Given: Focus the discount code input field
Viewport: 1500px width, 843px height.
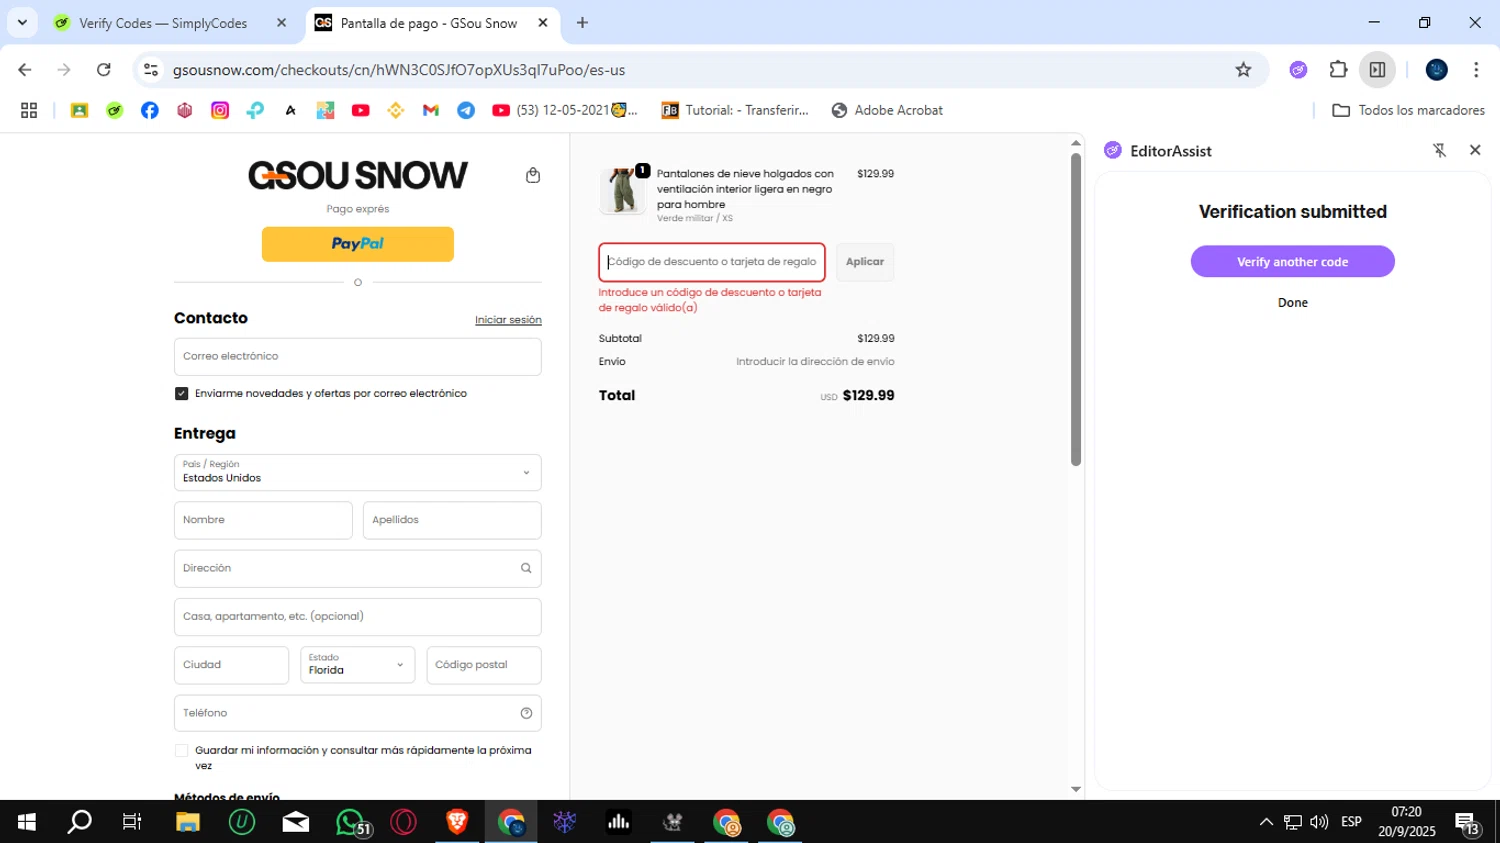Looking at the screenshot, I should click(x=712, y=262).
